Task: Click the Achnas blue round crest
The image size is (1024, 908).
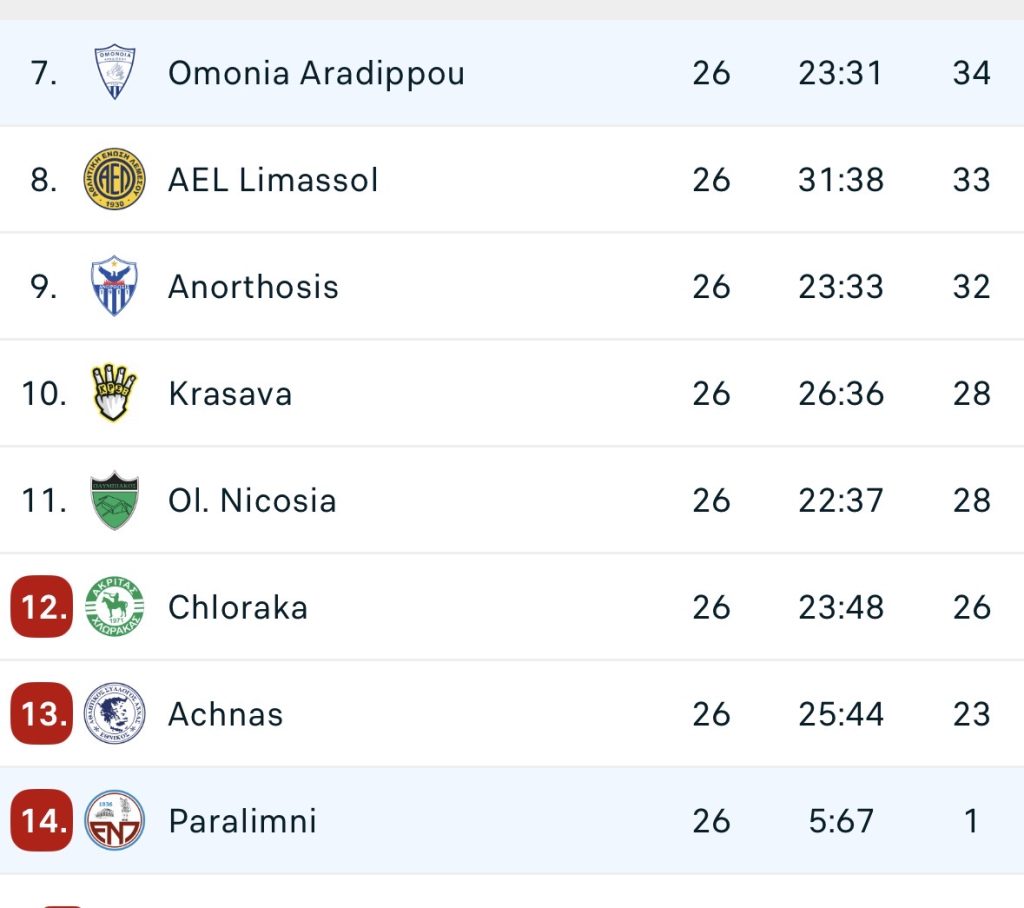Action: coord(114,714)
